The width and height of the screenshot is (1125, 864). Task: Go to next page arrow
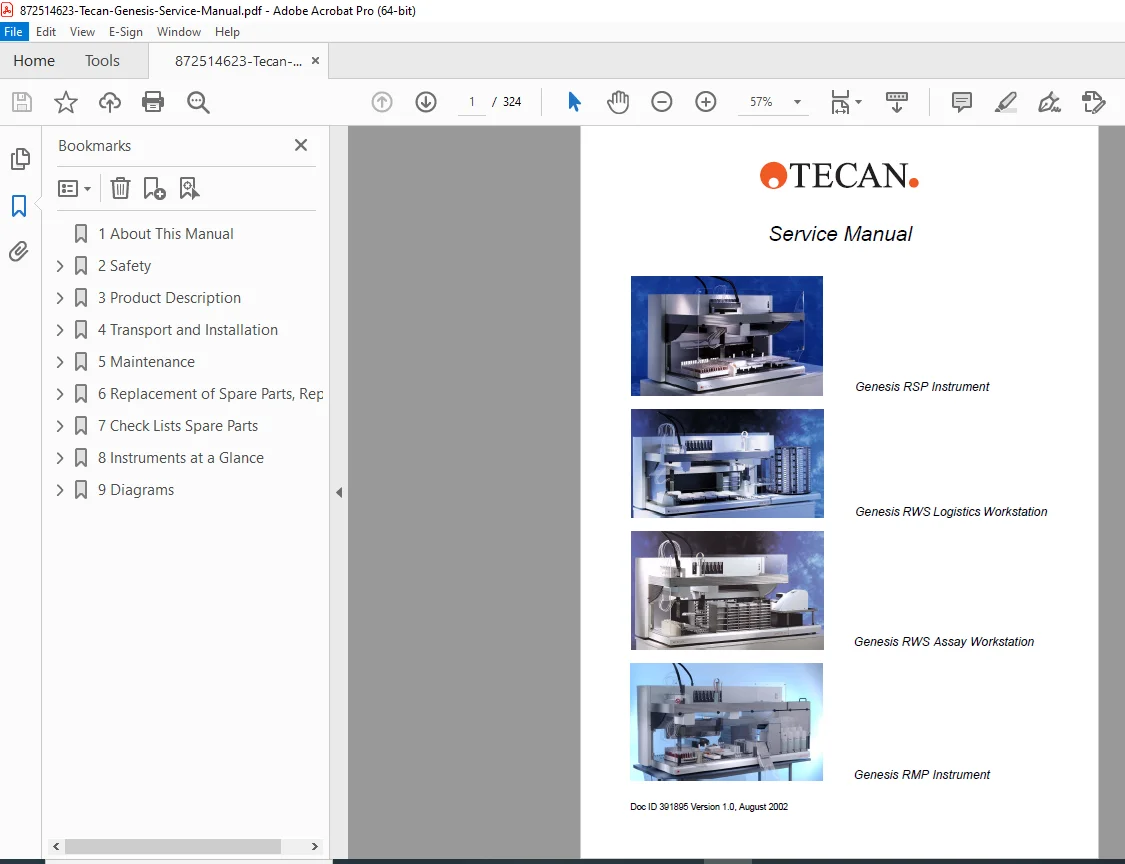[x=426, y=102]
